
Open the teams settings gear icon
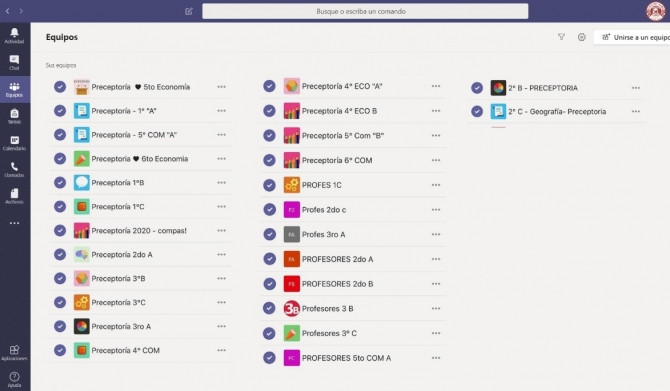pyautogui.click(x=582, y=37)
